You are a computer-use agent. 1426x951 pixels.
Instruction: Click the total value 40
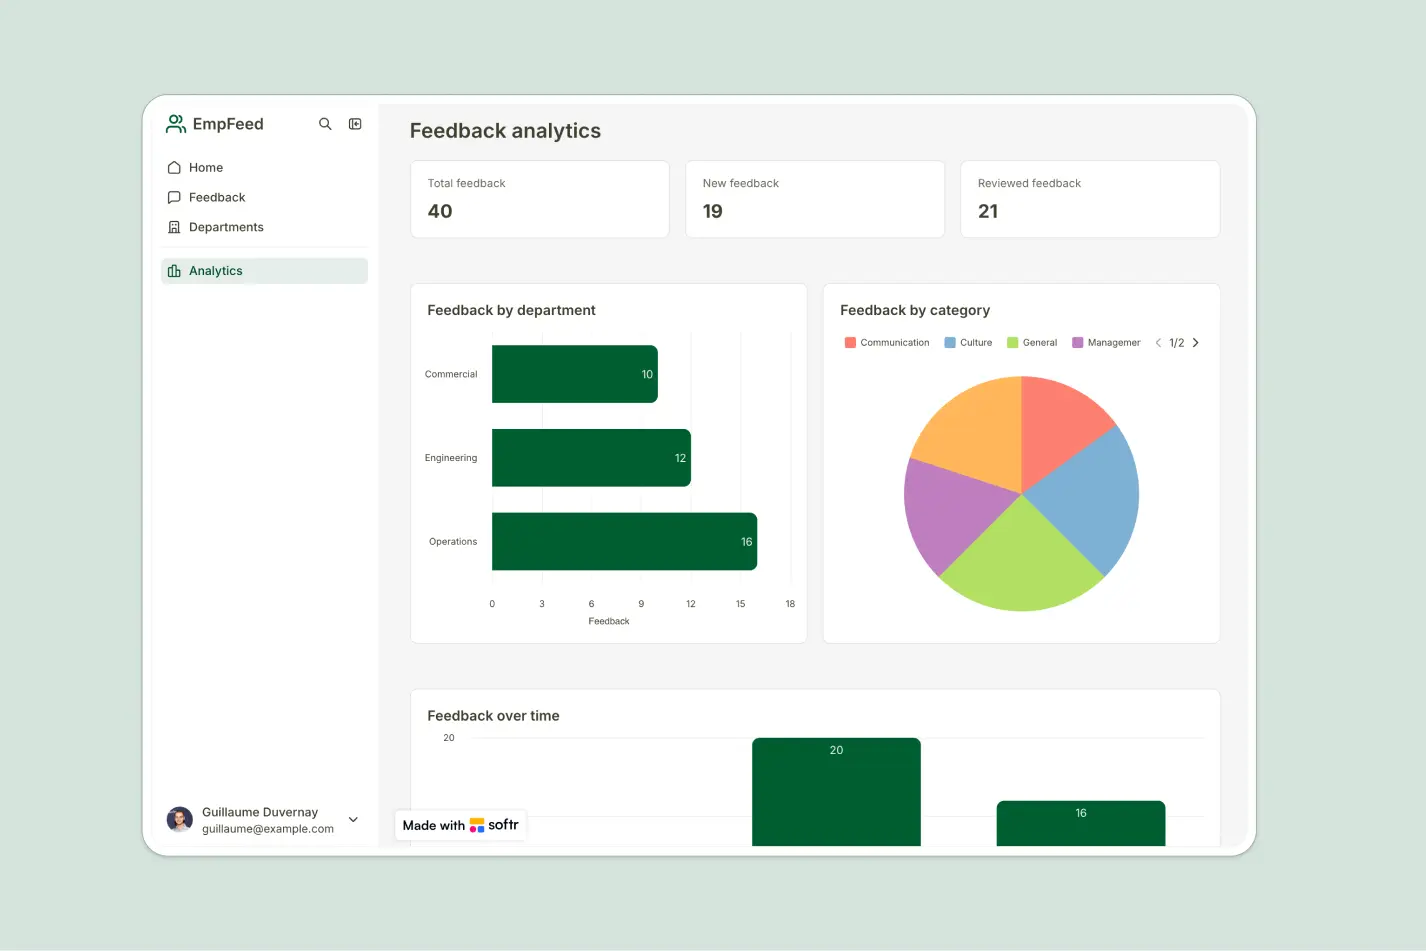point(440,211)
